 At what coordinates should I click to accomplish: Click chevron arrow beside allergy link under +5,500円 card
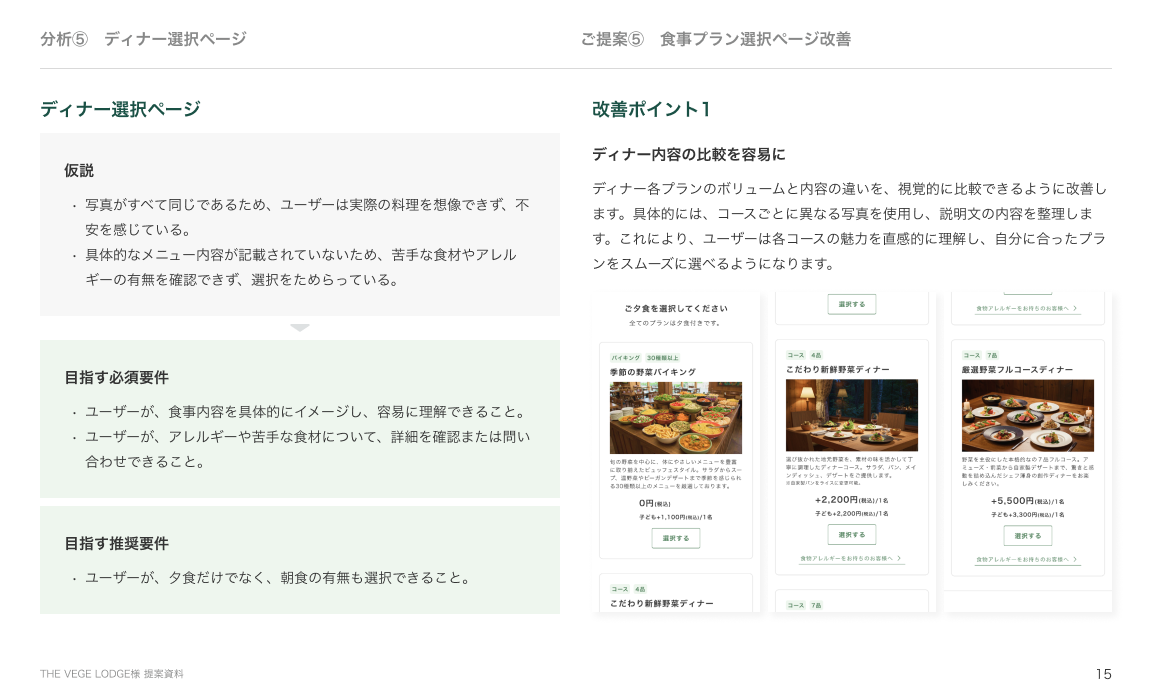tap(1075, 560)
